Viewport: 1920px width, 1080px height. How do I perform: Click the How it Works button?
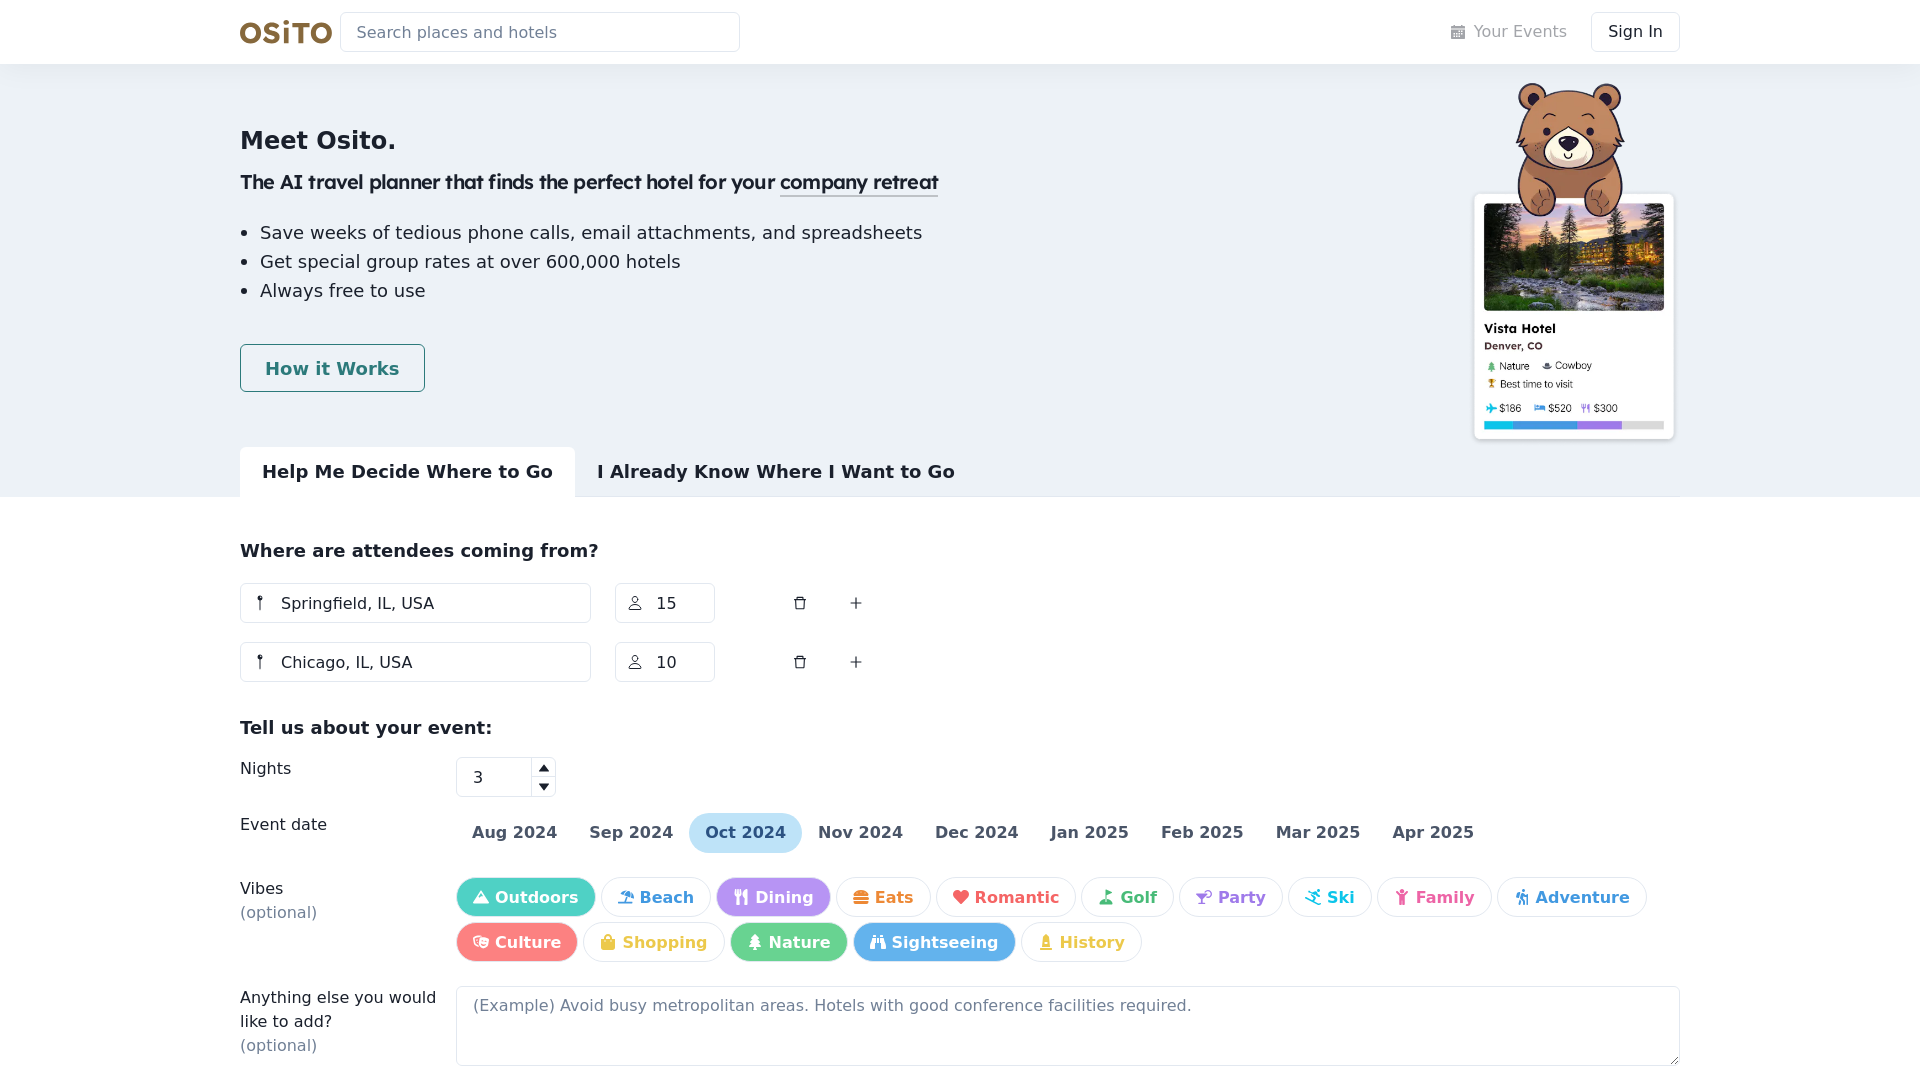coord(332,368)
